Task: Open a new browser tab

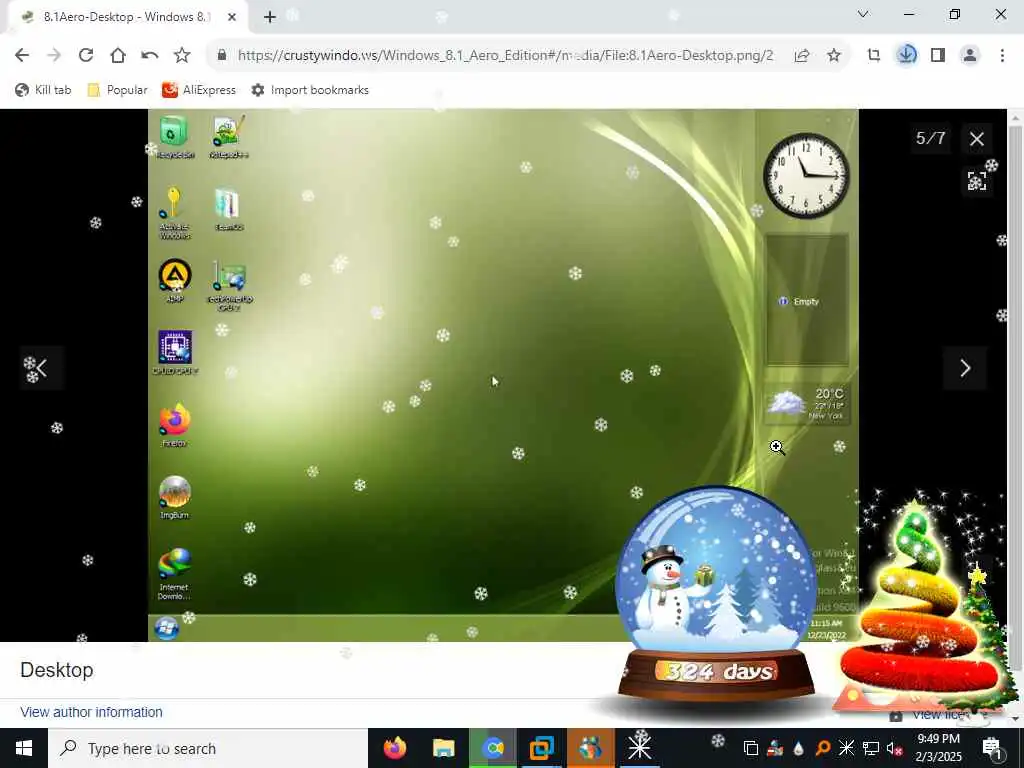Action: pyautogui.click(x=270, y=17)
